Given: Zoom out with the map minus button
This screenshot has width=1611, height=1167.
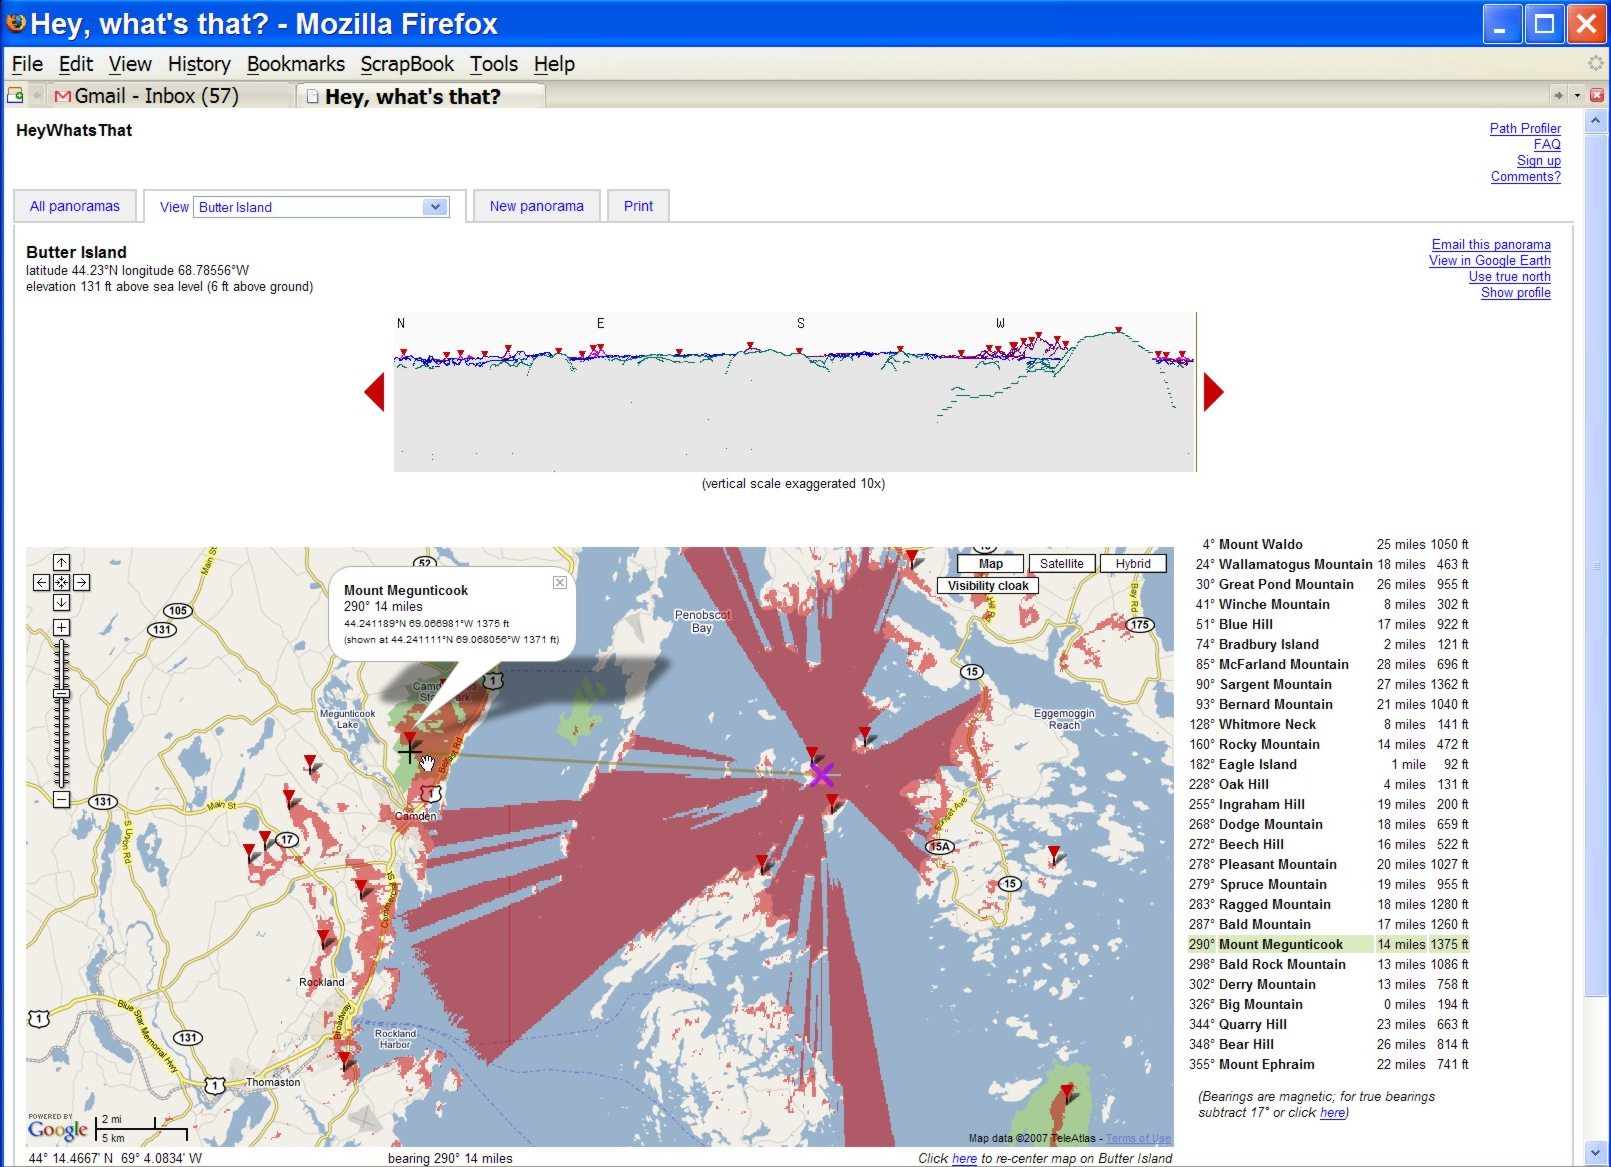Looking at the screenshot, I should point(61,799).
